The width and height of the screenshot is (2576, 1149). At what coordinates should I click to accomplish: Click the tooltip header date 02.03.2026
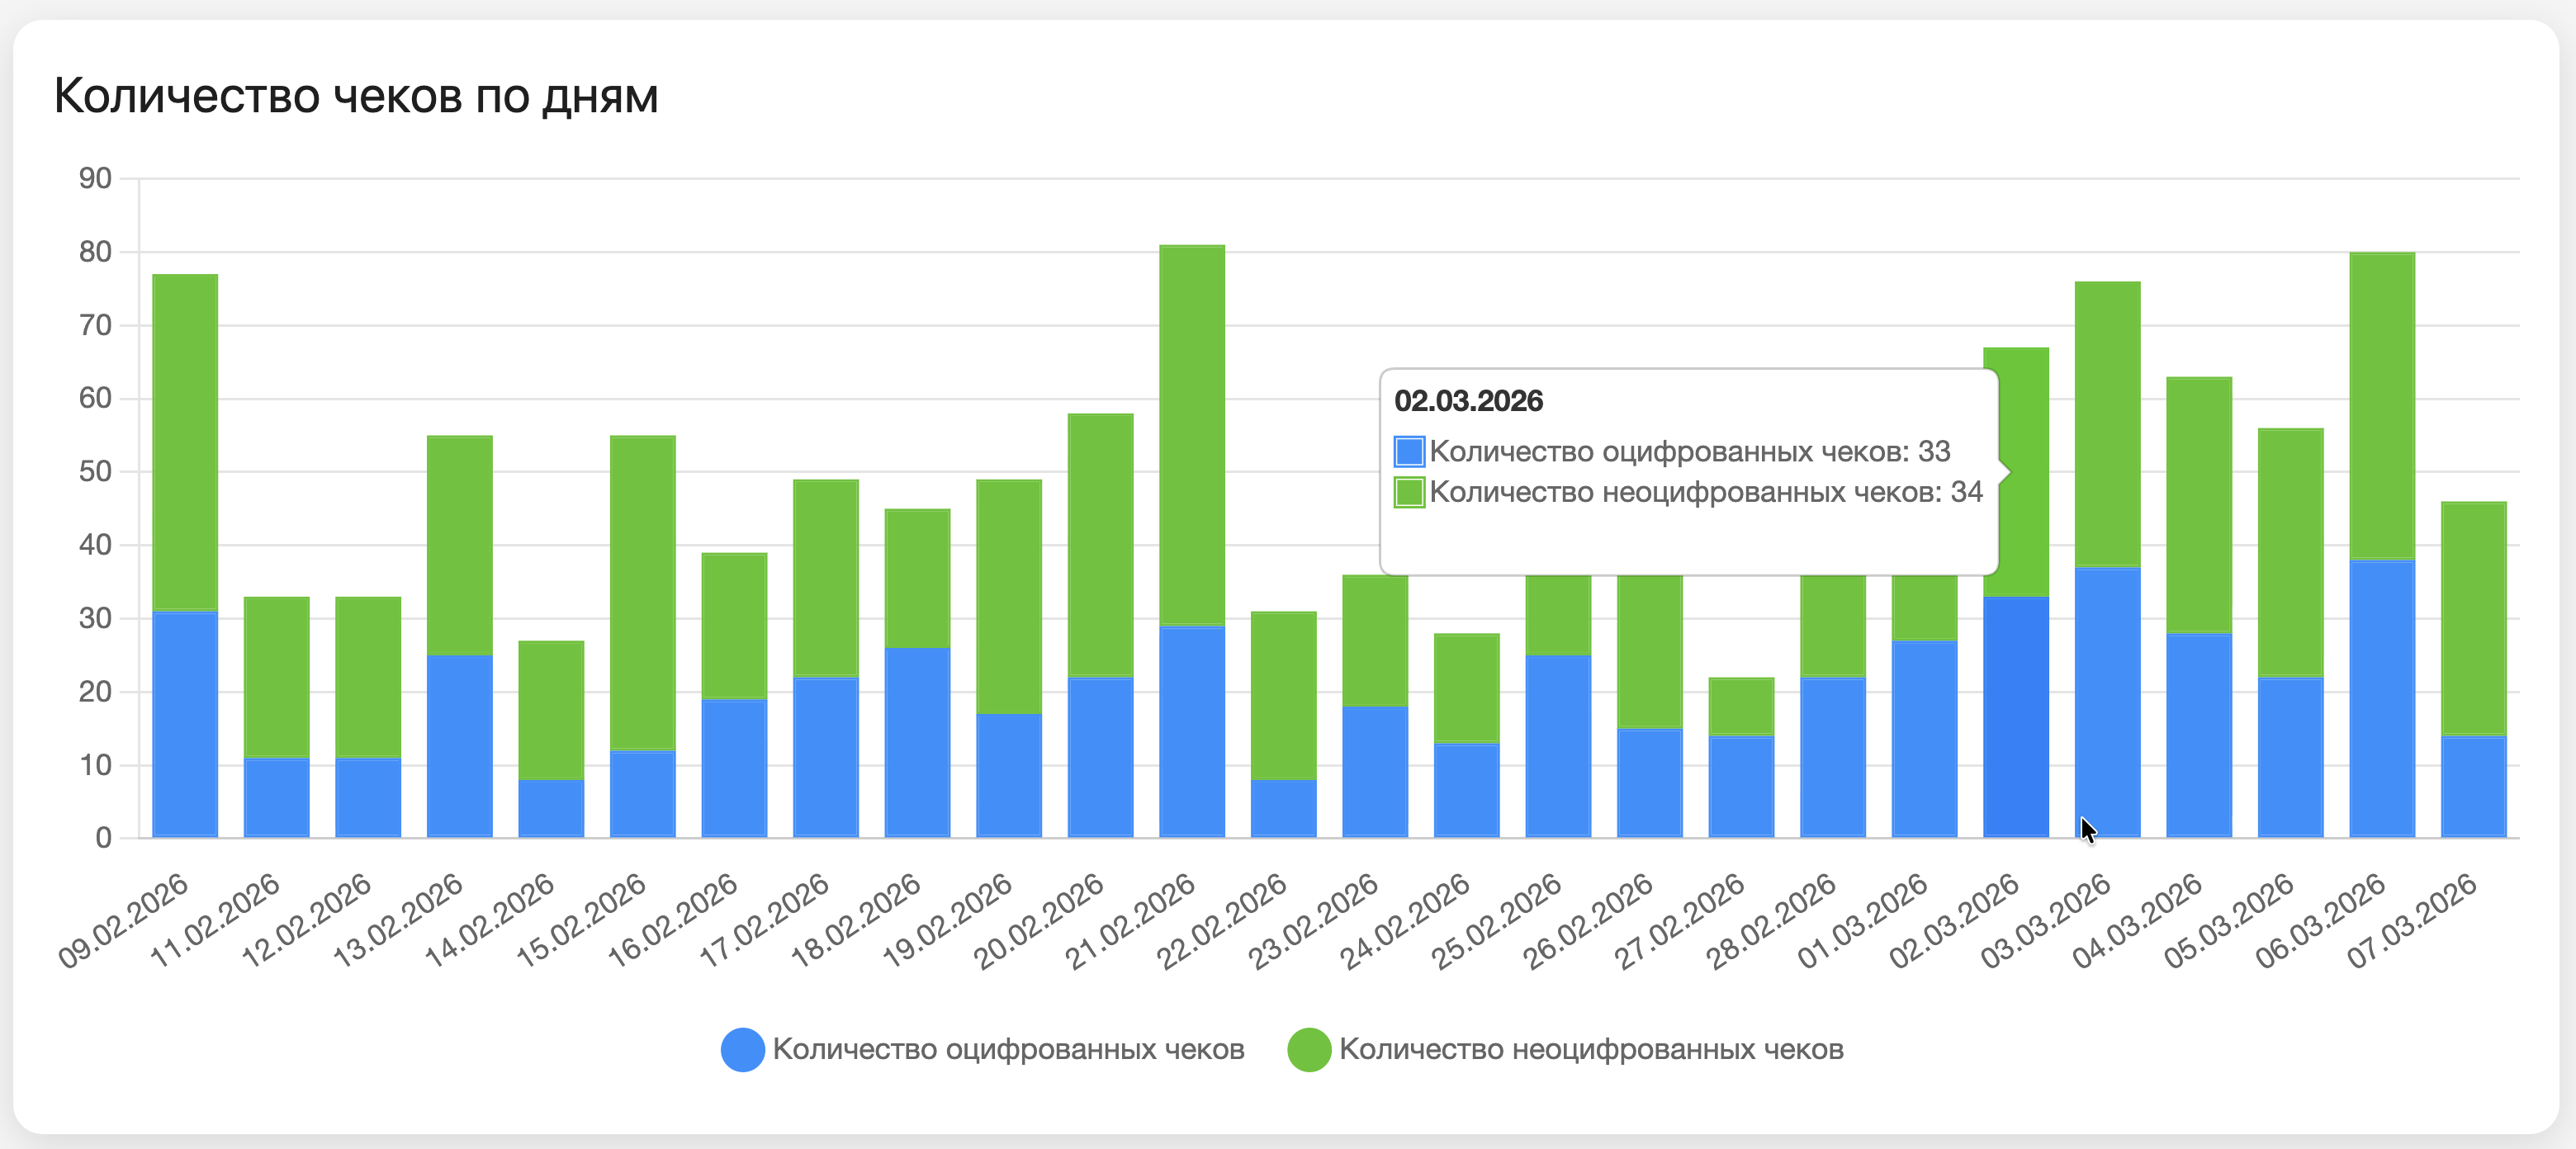pyautogui.click(x=1468, y=401)
